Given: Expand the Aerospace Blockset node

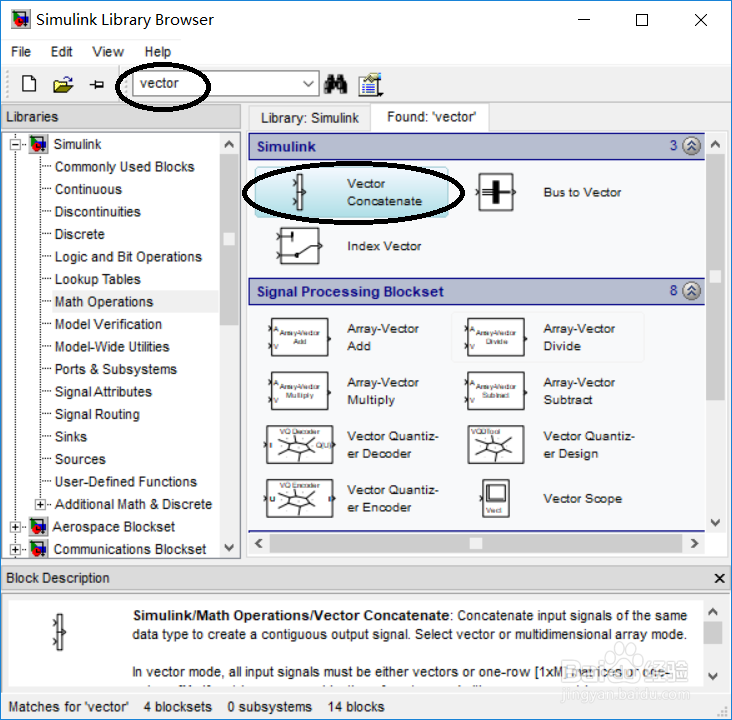Looking at the screenshot, I should [x=15, y=527].
